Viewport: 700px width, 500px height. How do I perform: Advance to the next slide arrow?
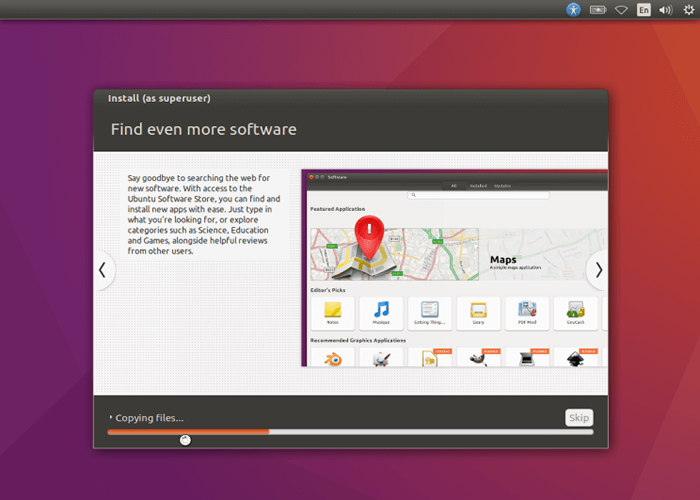click(x=599, y=270)
